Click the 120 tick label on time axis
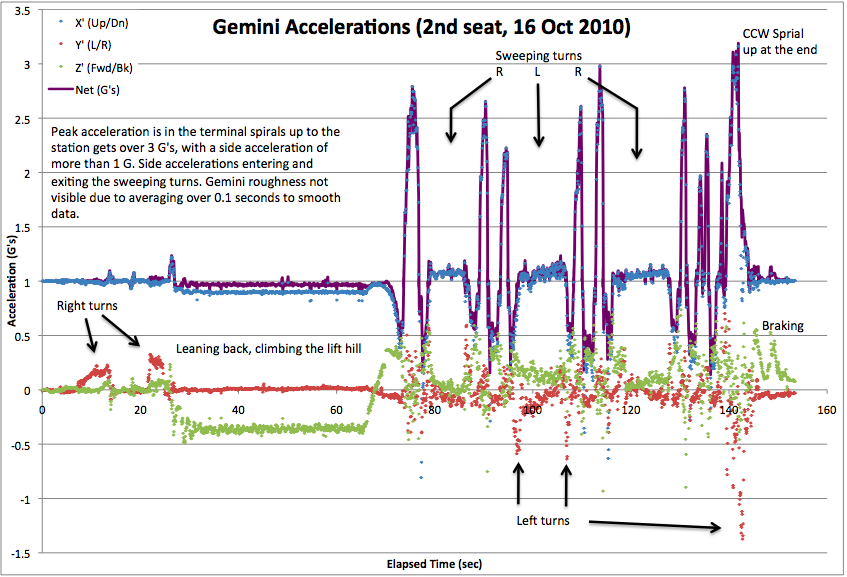The height and width of the screenshot is (577, 847). 631,410
